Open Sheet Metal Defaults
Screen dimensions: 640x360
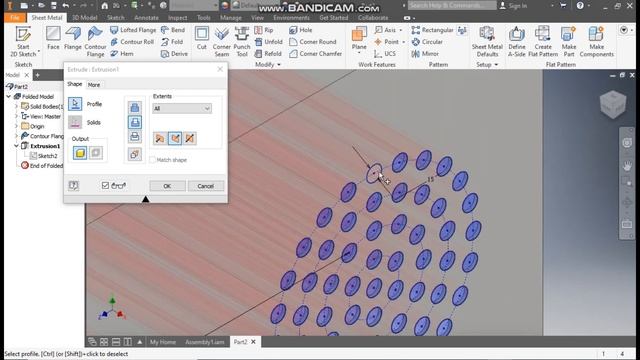click(487, 42)
